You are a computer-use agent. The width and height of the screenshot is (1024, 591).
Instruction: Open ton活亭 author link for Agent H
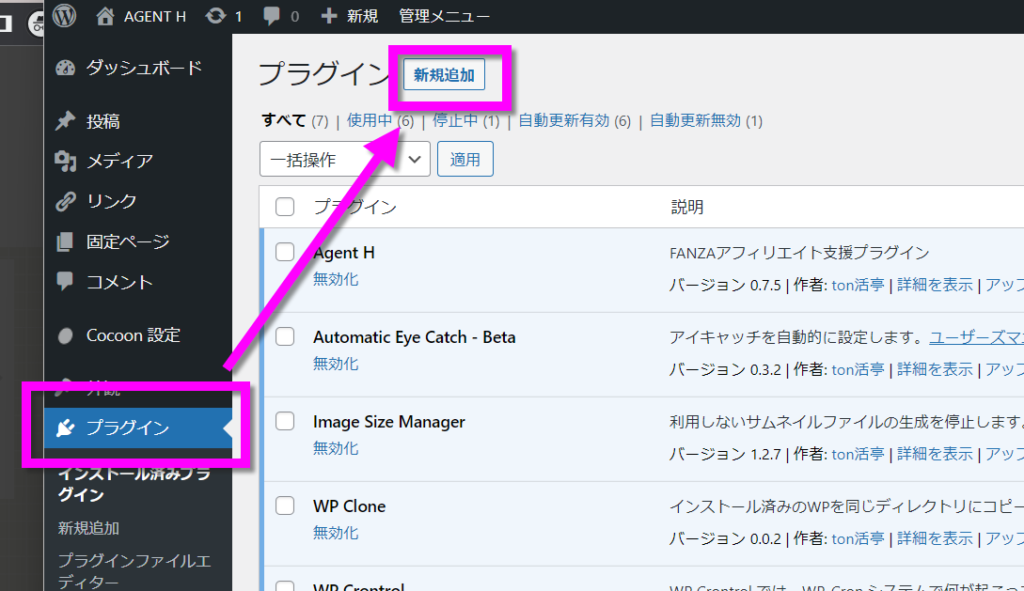[857, 285]
